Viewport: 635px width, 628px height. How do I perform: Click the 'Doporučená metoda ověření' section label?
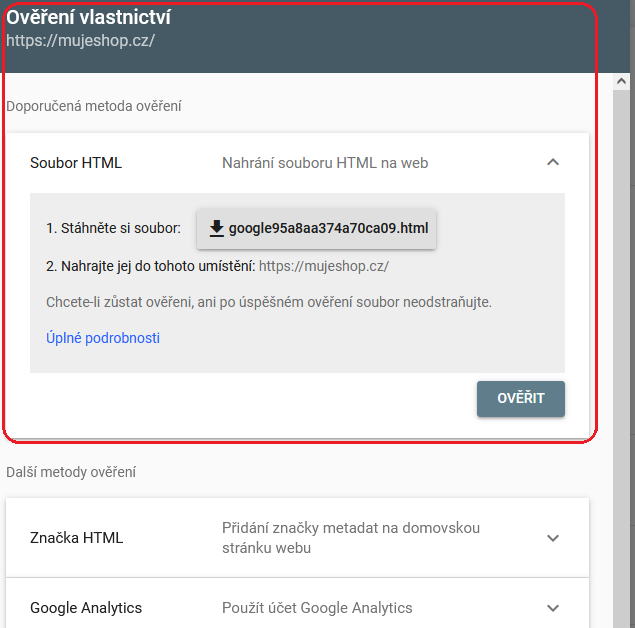click(x=94, y=105)
